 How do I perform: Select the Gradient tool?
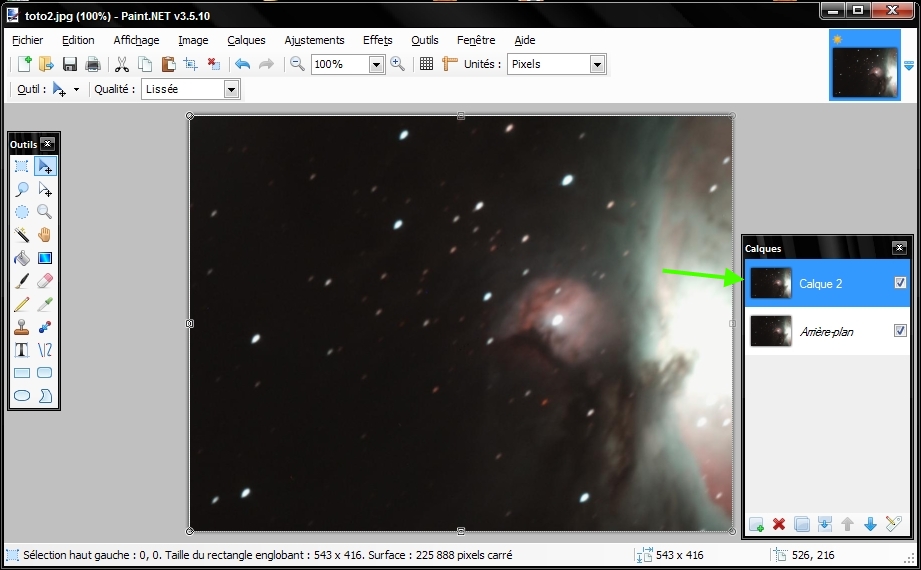point(45,258)
